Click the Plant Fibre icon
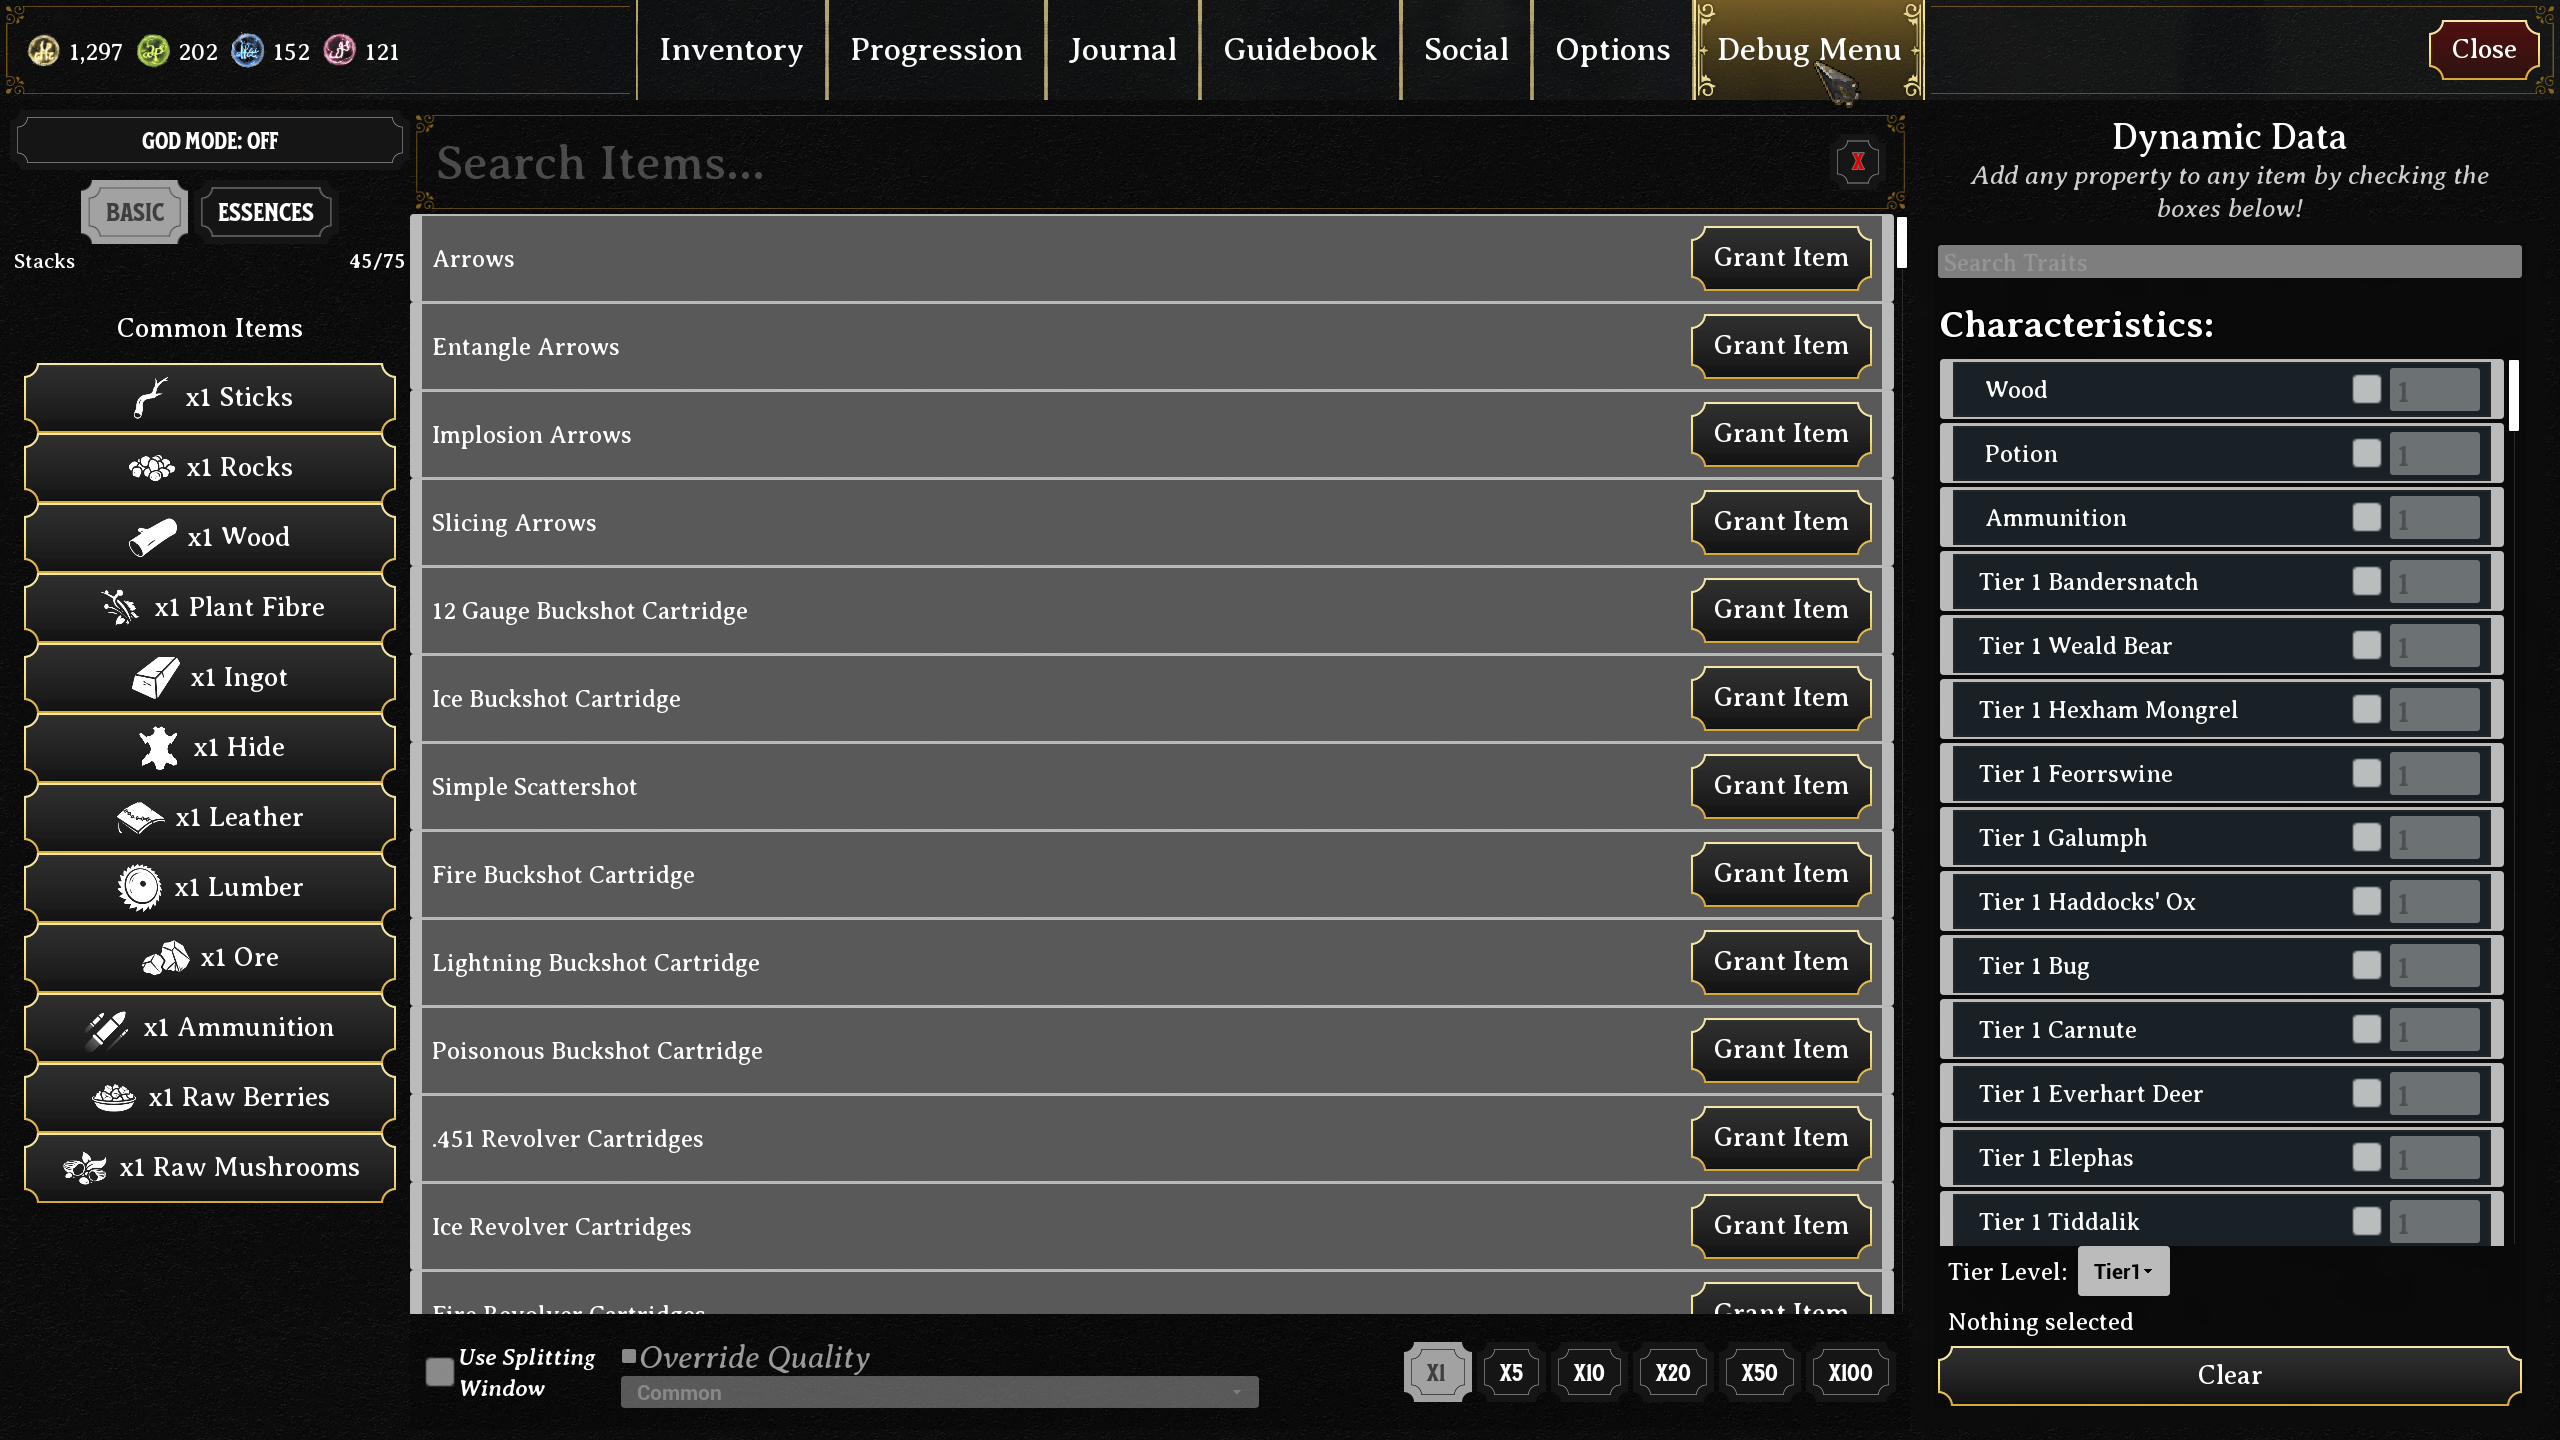Screen dimensions: 2560x1440 120,607
